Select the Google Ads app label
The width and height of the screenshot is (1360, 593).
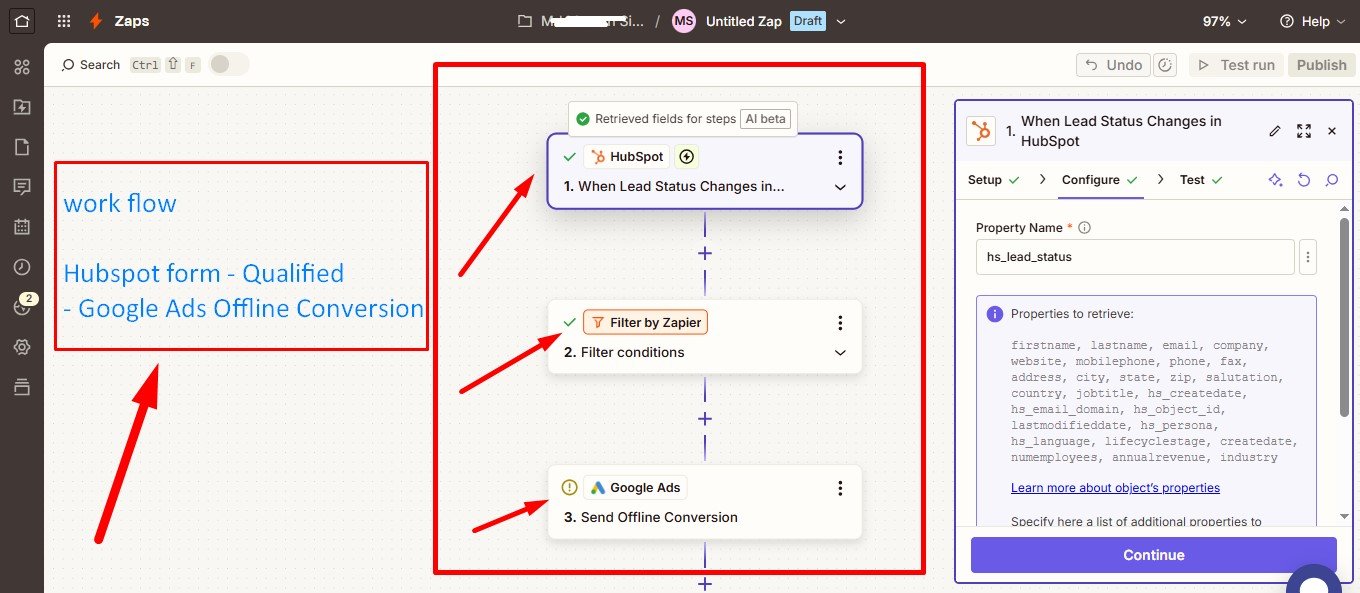pyautogui.click(x=635, y=488)
